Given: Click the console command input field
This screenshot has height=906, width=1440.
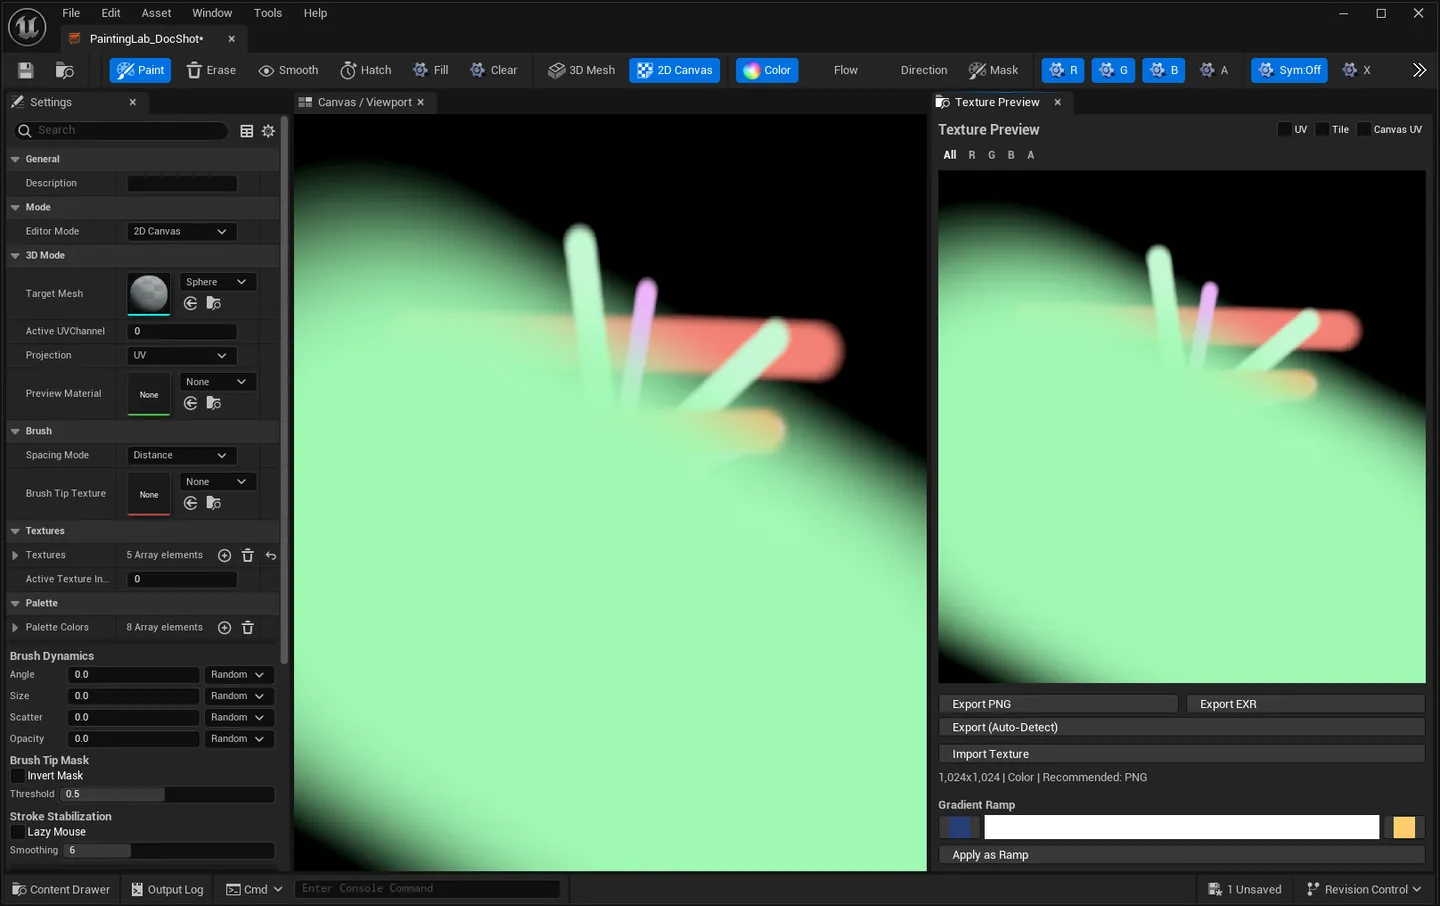Looking at the screenshot, I should click(x=427, y=888).
